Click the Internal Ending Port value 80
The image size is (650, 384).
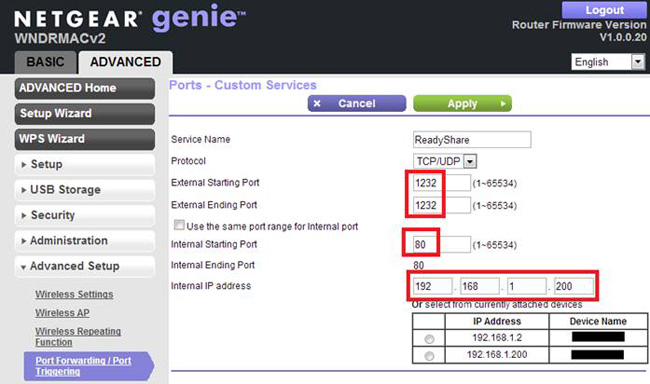[x=419, y=265]
